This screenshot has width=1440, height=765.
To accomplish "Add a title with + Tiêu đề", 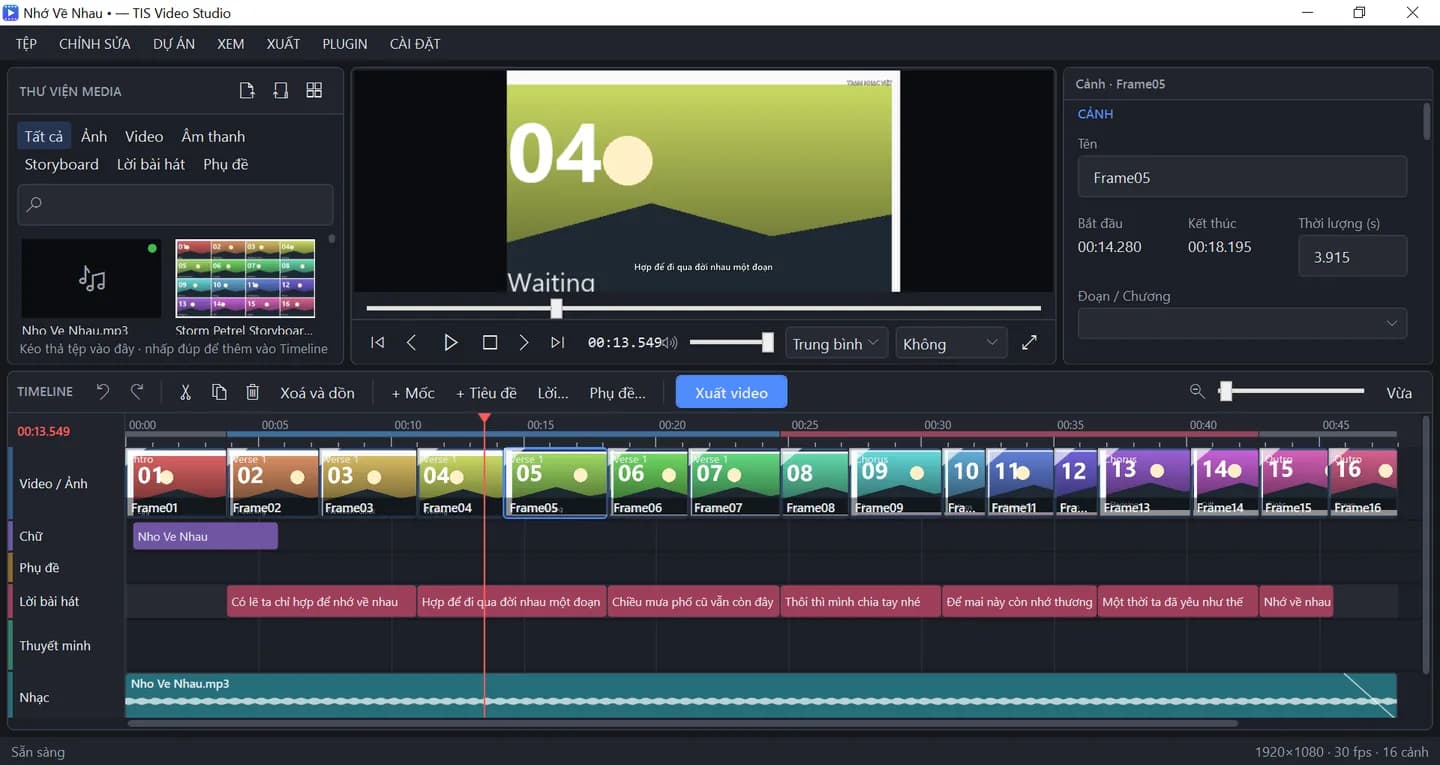I will (486, 392).
